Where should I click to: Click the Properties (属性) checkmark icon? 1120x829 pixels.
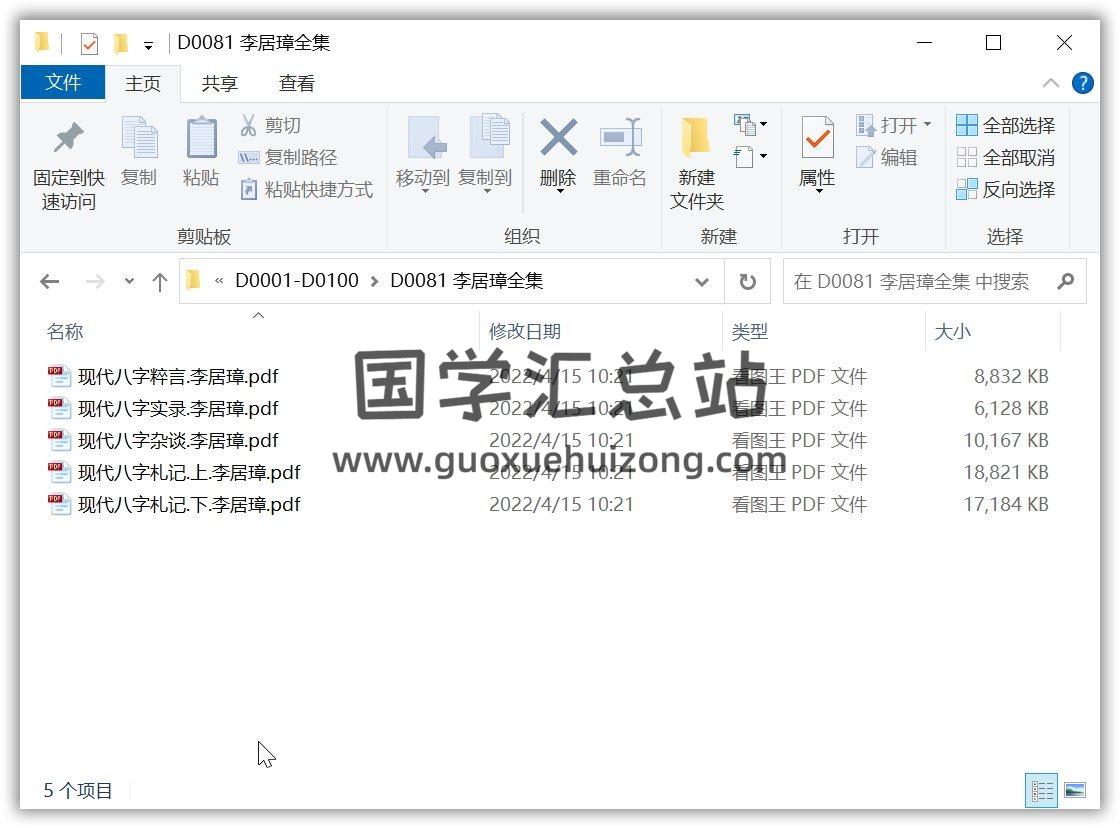(817, 137)
